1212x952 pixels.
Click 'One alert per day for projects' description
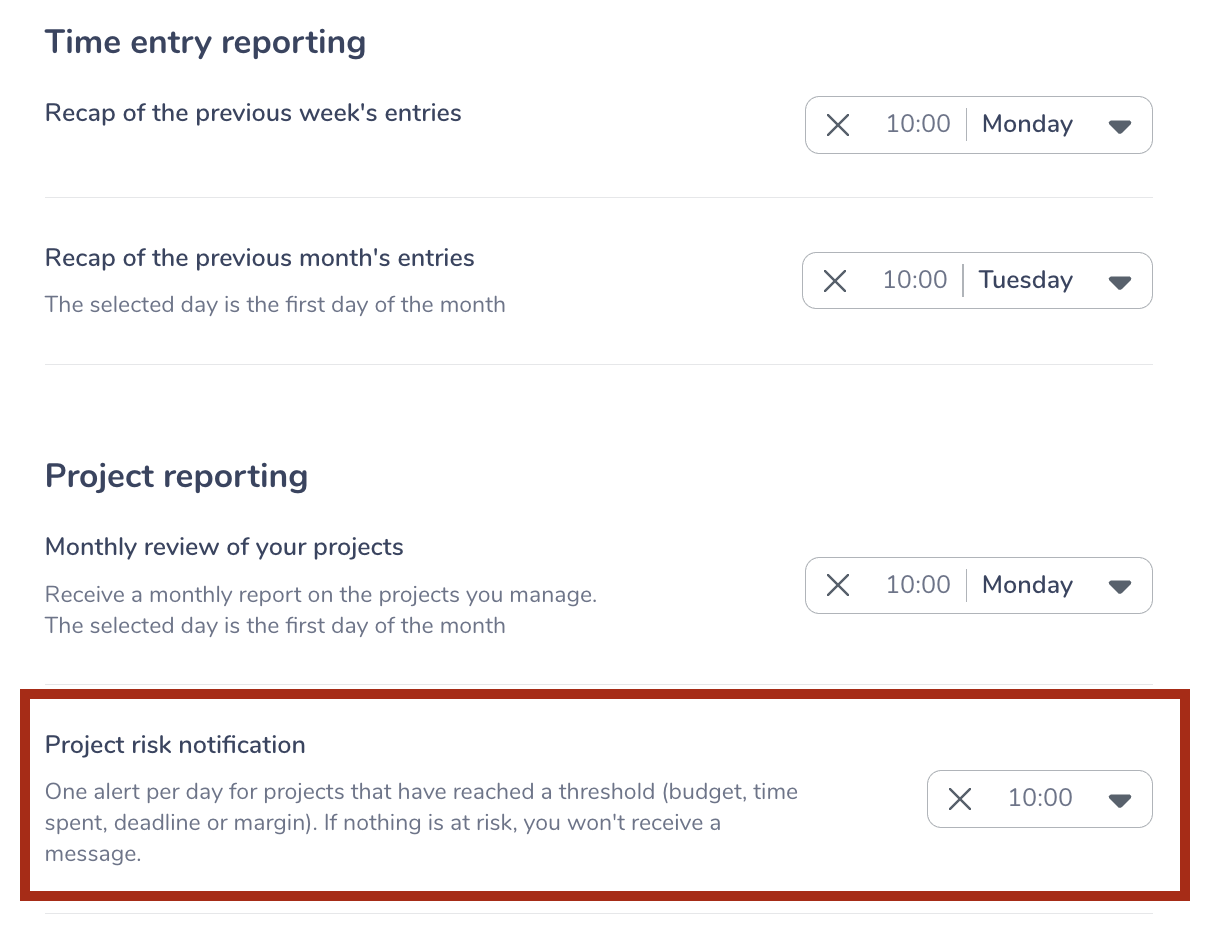point(421,824)
